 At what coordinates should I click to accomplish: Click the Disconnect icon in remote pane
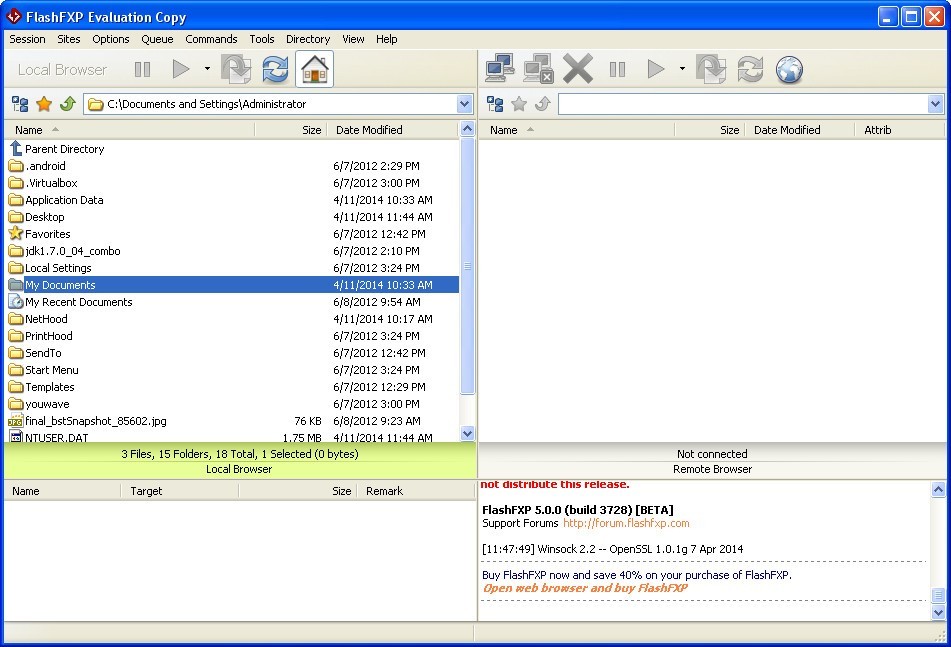(x=538, y=69)
